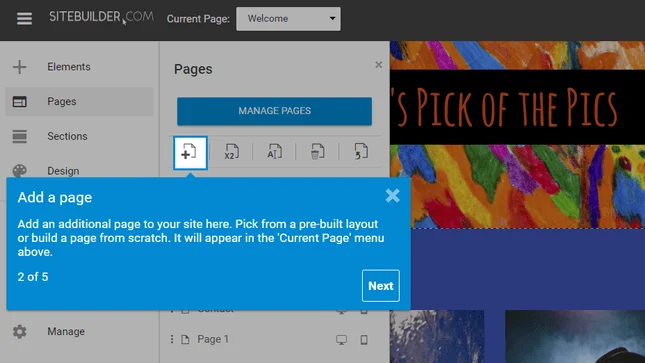The height and width of the screenshot is (363, 645).
Task: Click the Rename page icon
Action: [274, 151]
